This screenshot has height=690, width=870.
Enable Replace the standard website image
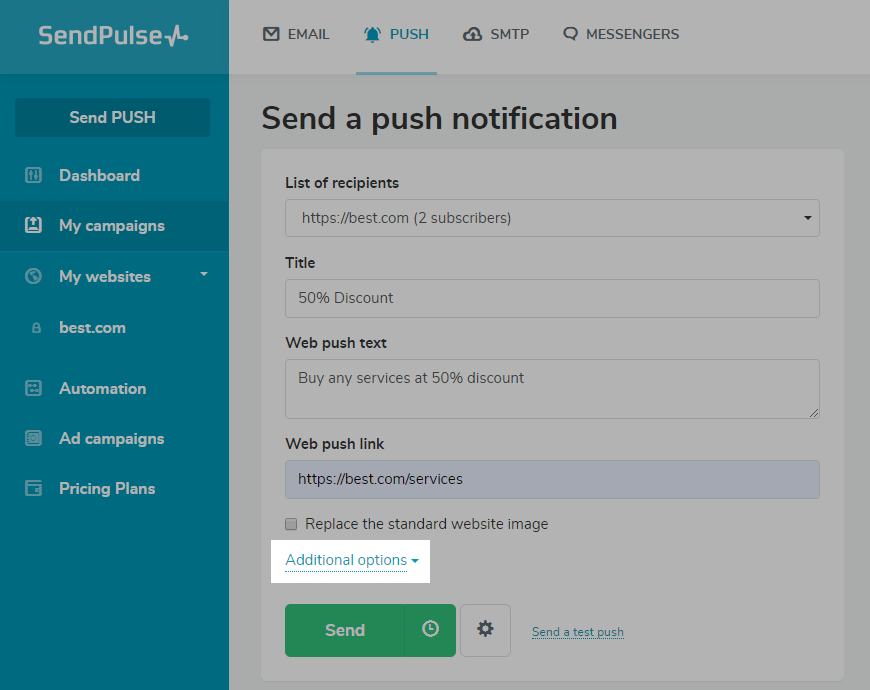[x=291, y=524]
